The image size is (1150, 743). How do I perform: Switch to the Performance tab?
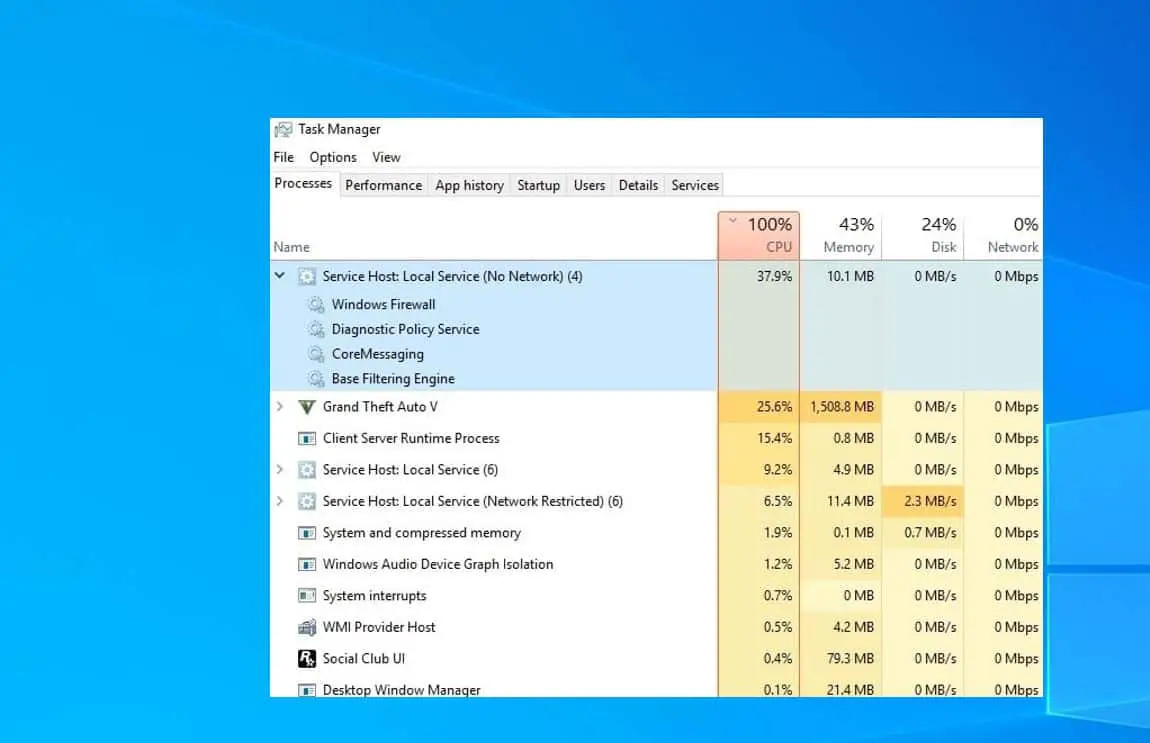click(384, 186)
